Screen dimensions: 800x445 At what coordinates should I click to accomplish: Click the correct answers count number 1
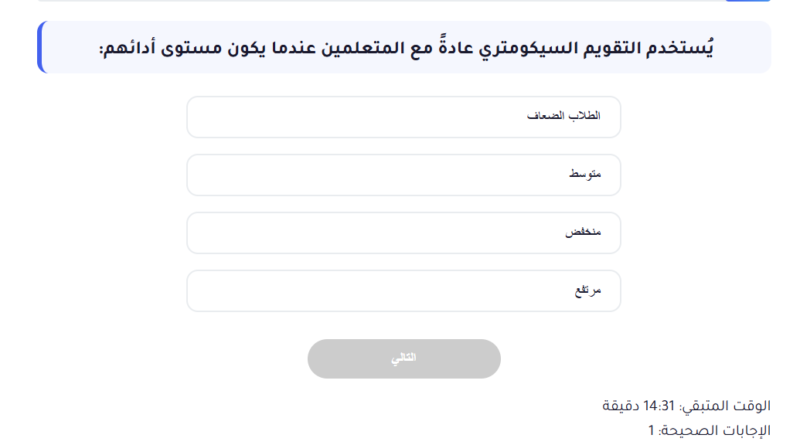651,430
